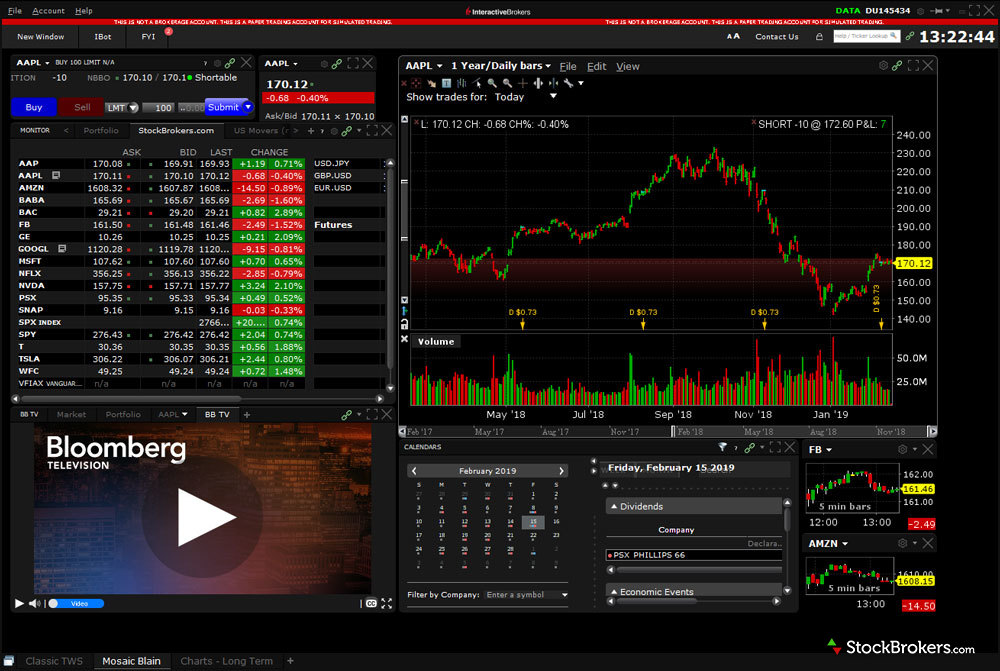
Task: Open Filter by Company symbol dropdown
Action: [564, 594]
